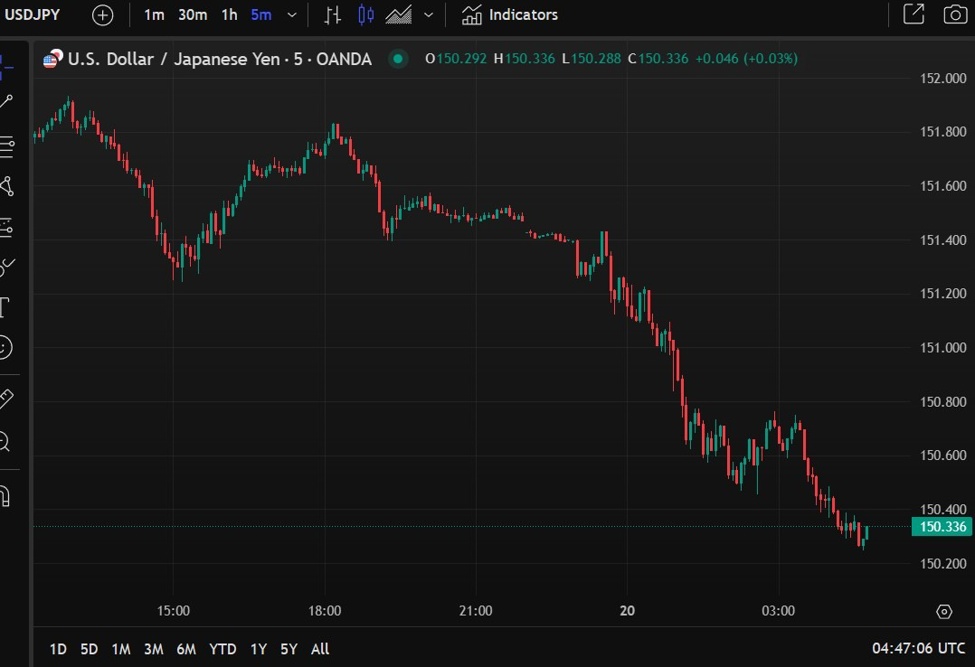Viewport: 975px width, 667px height.
Task: Toggle magnet mode in left toolbar
Action: 5,495
